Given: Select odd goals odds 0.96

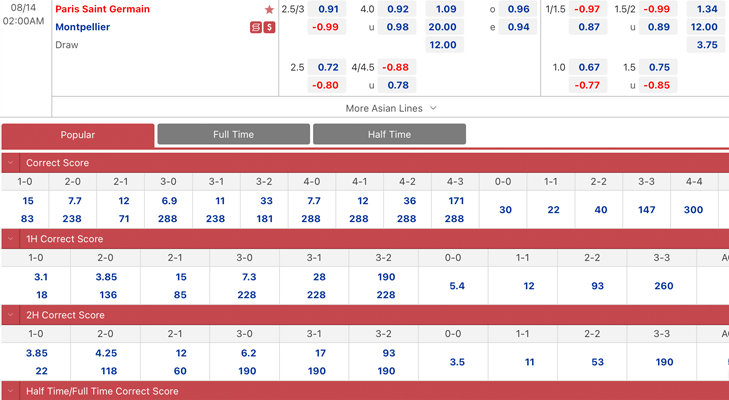Looking at the screenshot, I should click(x=517, y=9).
